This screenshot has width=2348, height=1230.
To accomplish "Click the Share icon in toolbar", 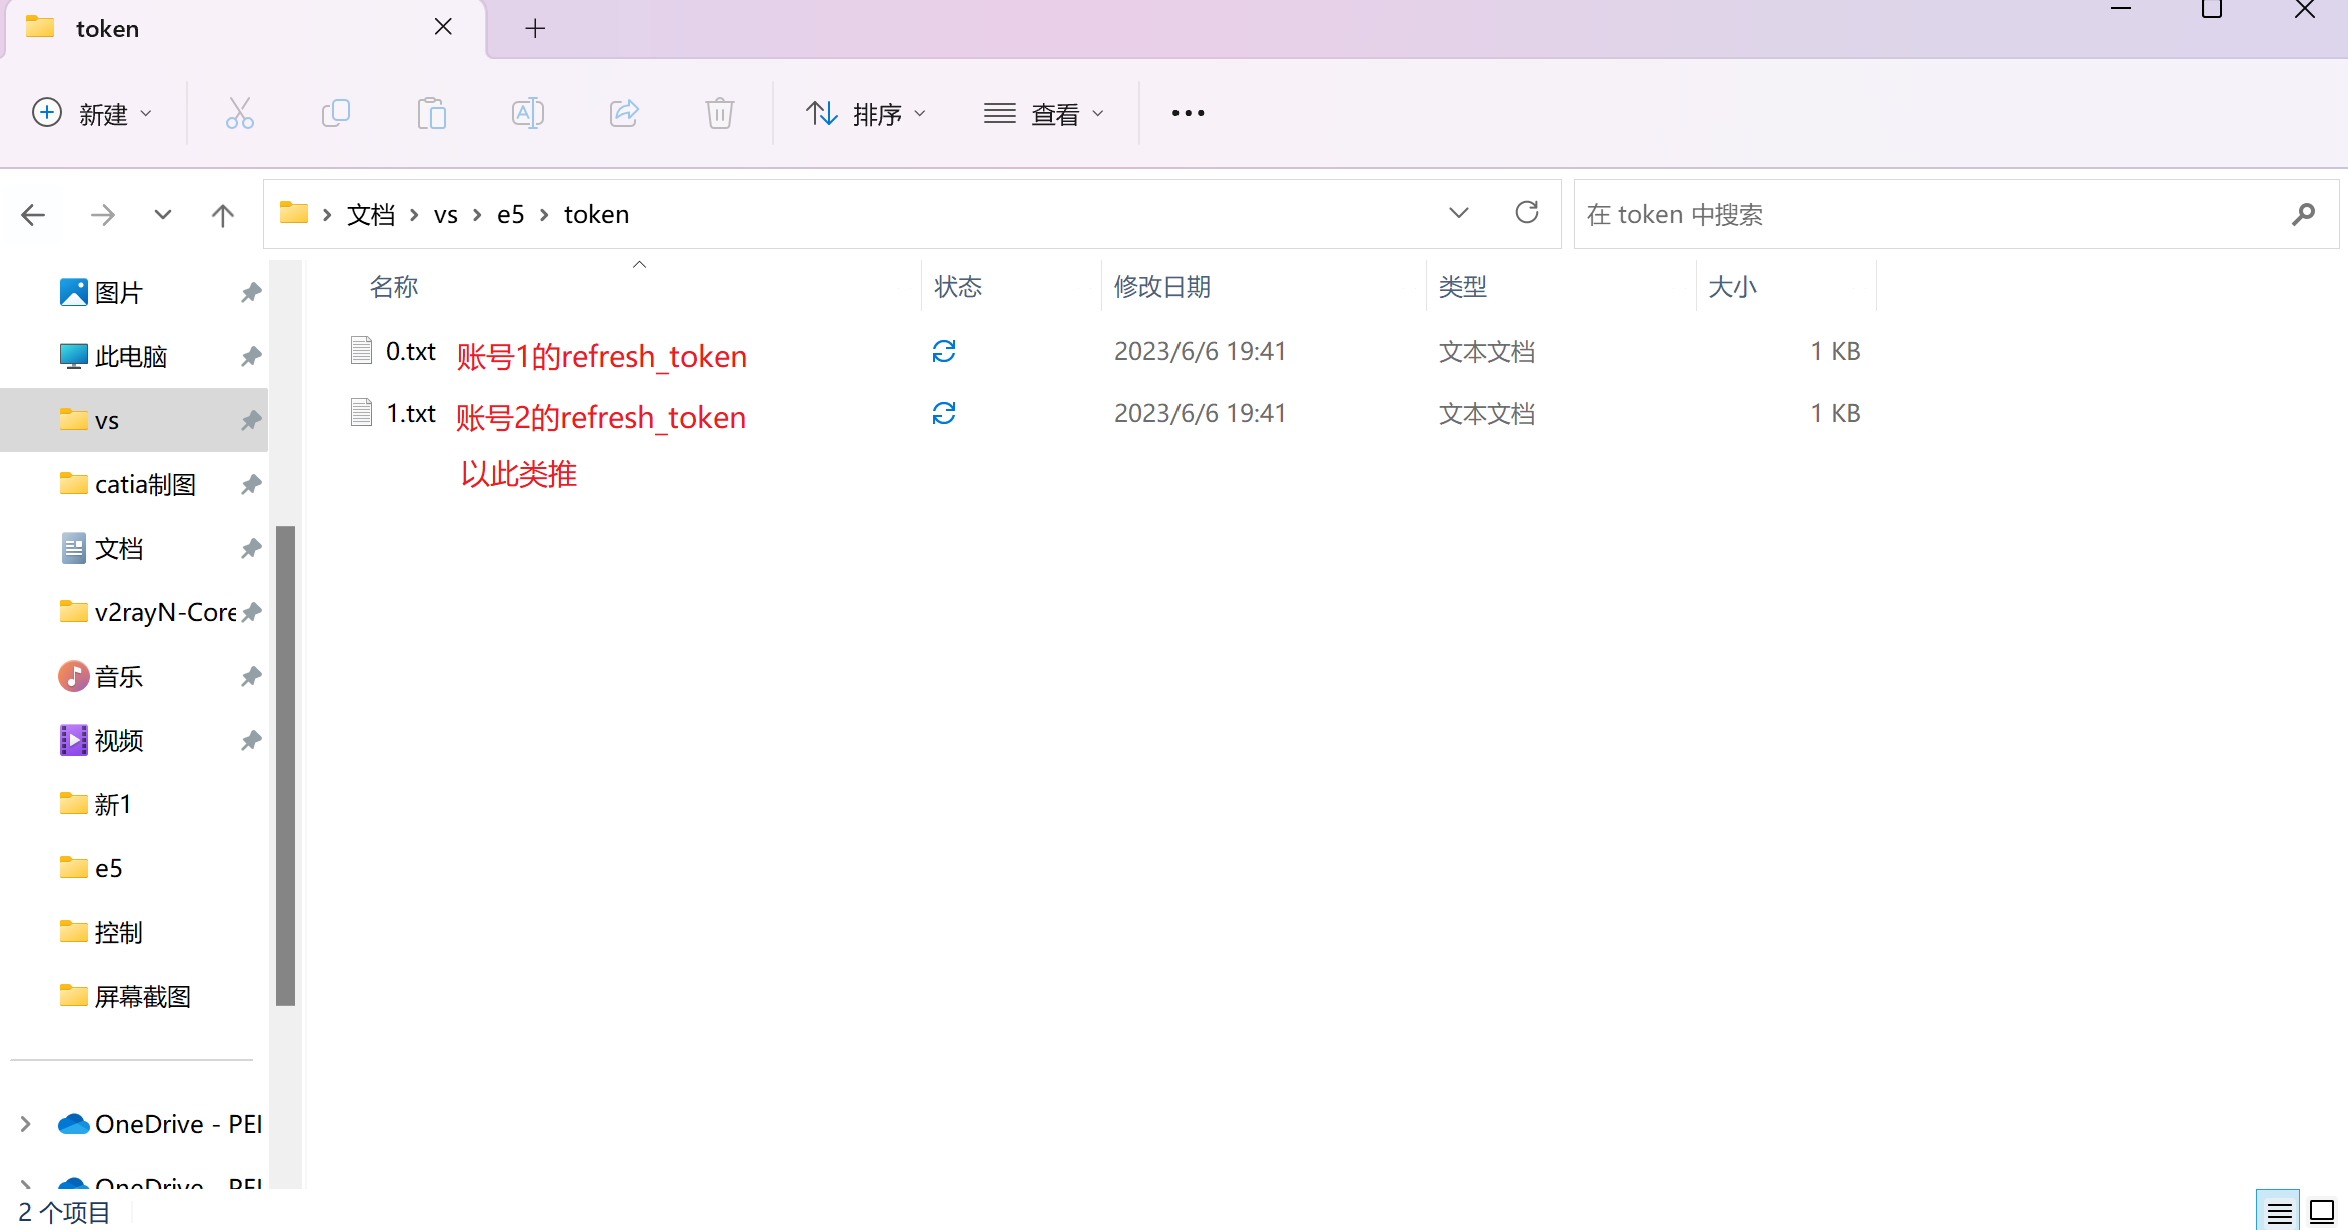I will 624,113.
